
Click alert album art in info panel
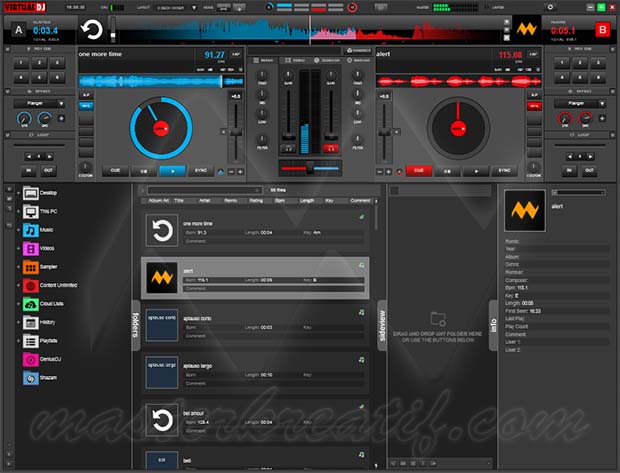[x=525, y=210]
